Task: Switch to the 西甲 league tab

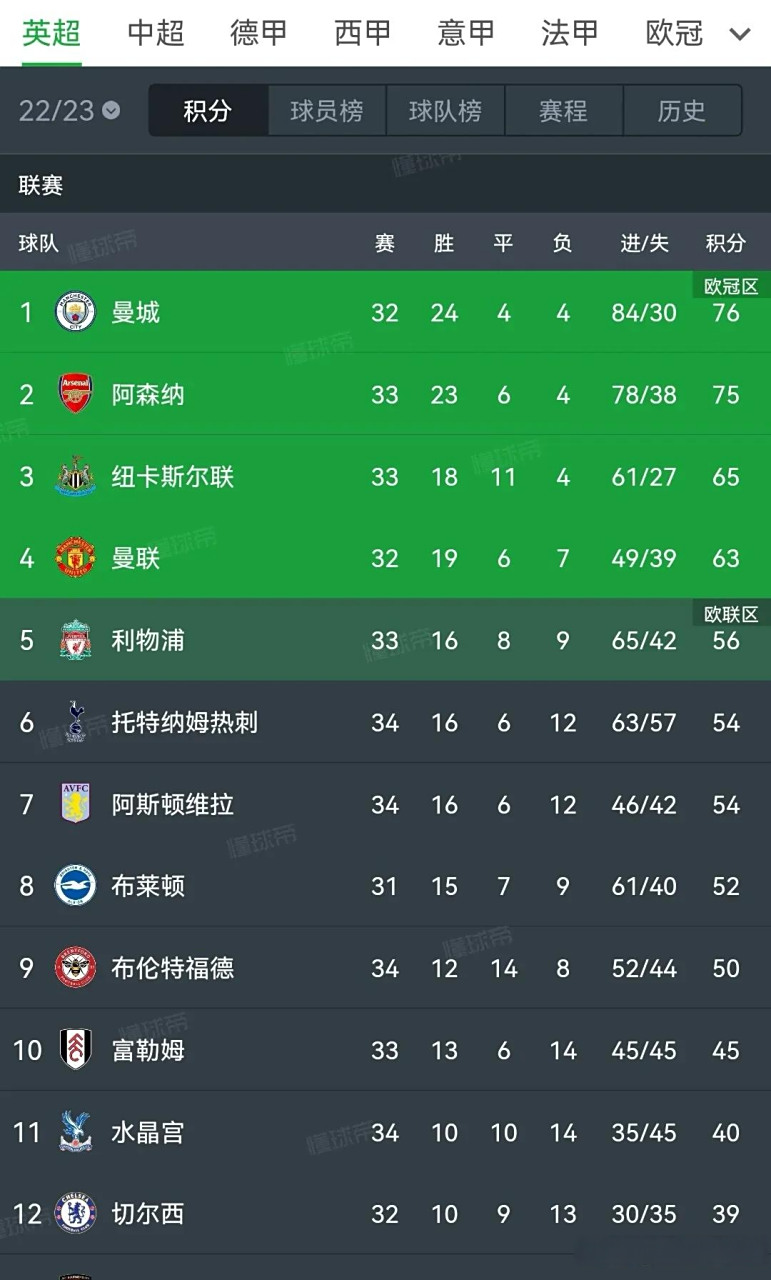Action: click(x=363, y=33)
